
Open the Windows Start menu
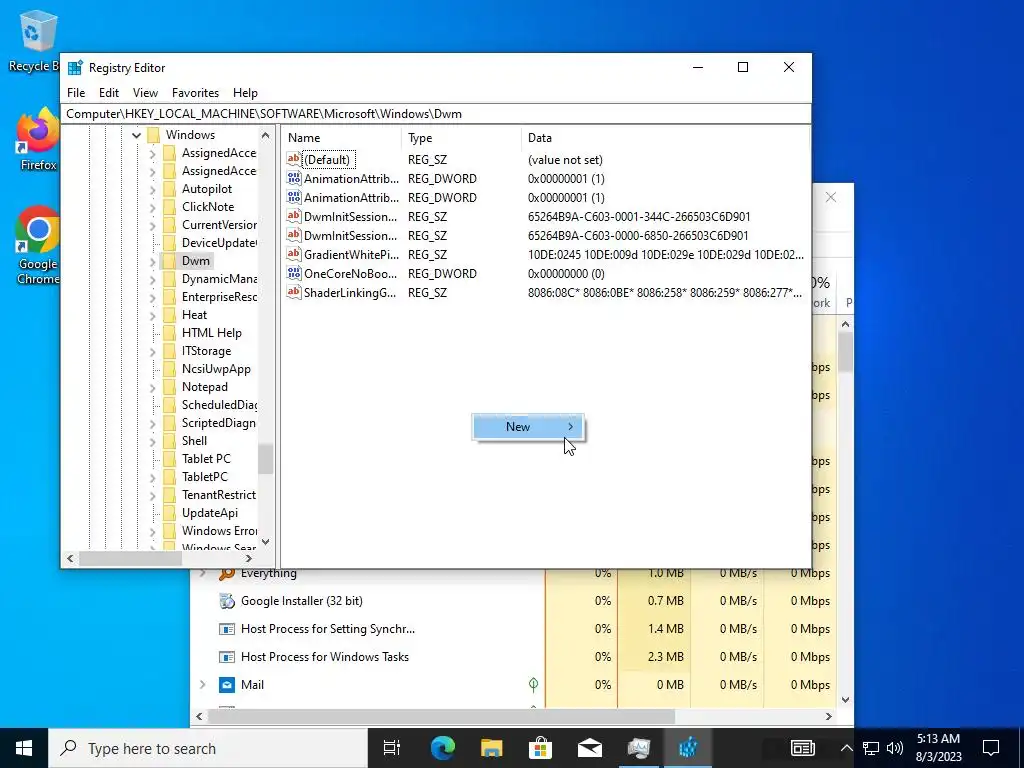click(24, 748)
